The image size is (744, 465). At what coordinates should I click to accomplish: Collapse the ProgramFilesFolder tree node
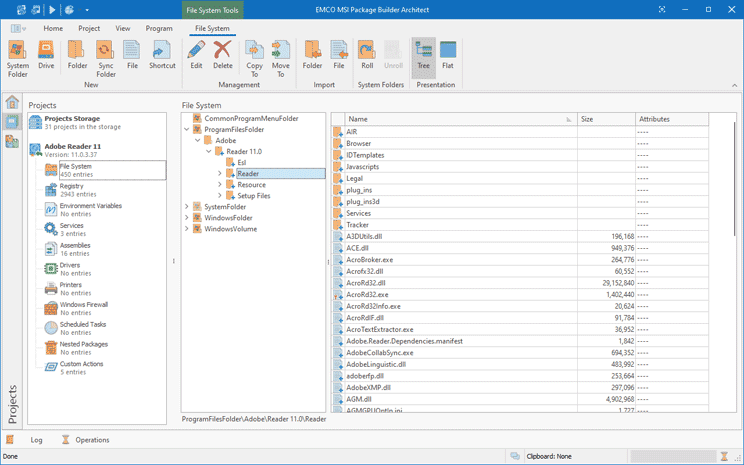pos(186,130)
